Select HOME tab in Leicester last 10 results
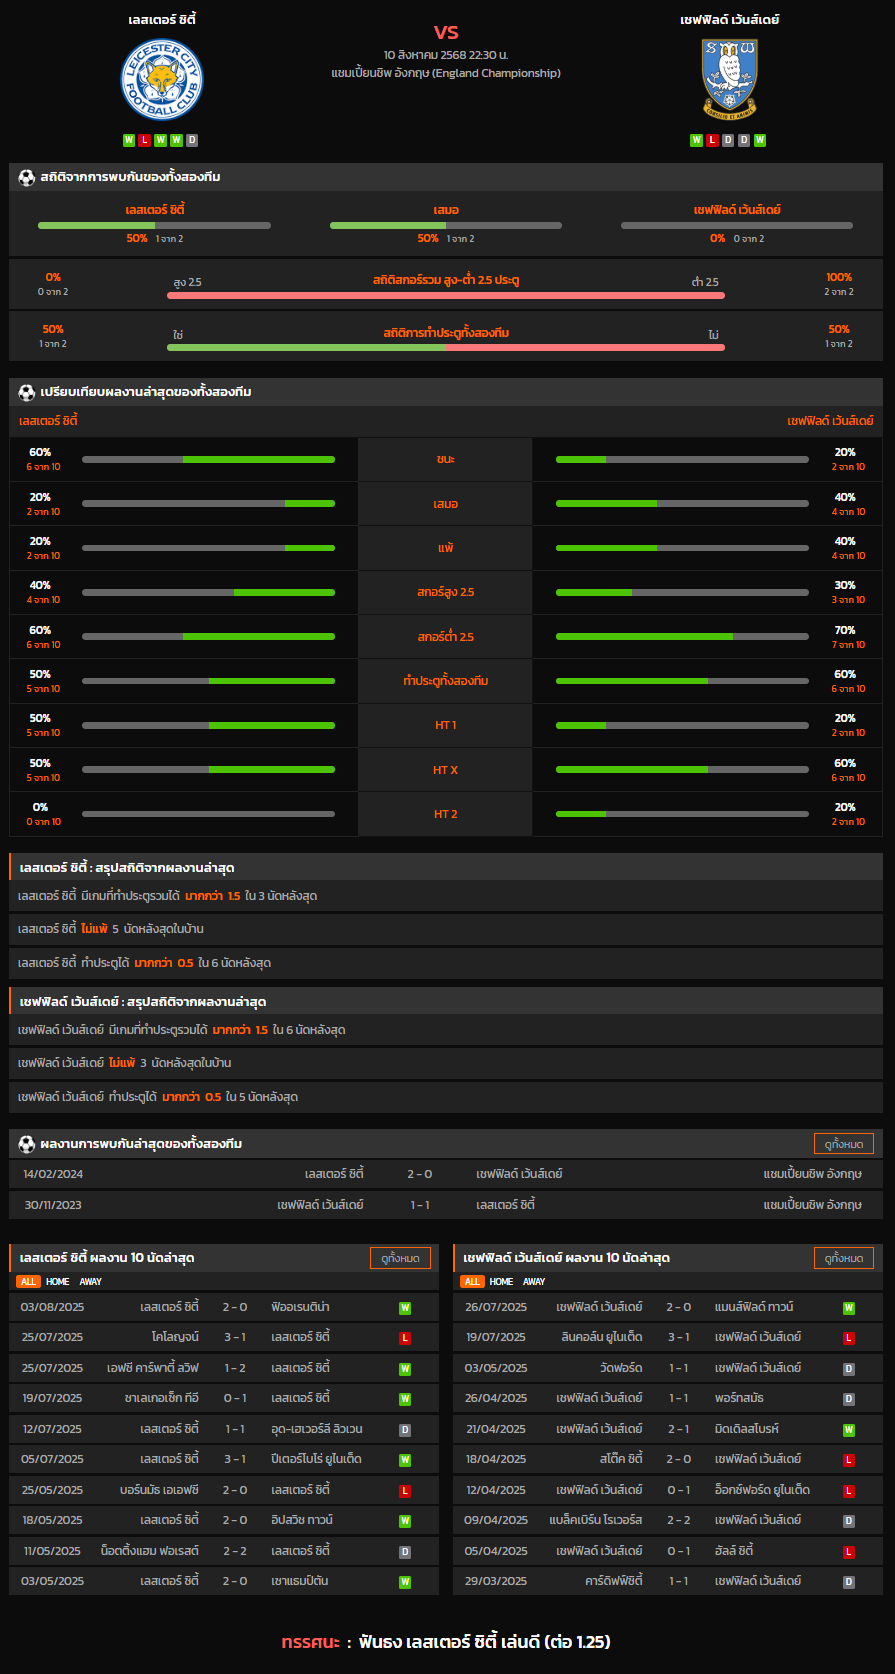The image size is (895, 1674). [x=58, y=1281]
